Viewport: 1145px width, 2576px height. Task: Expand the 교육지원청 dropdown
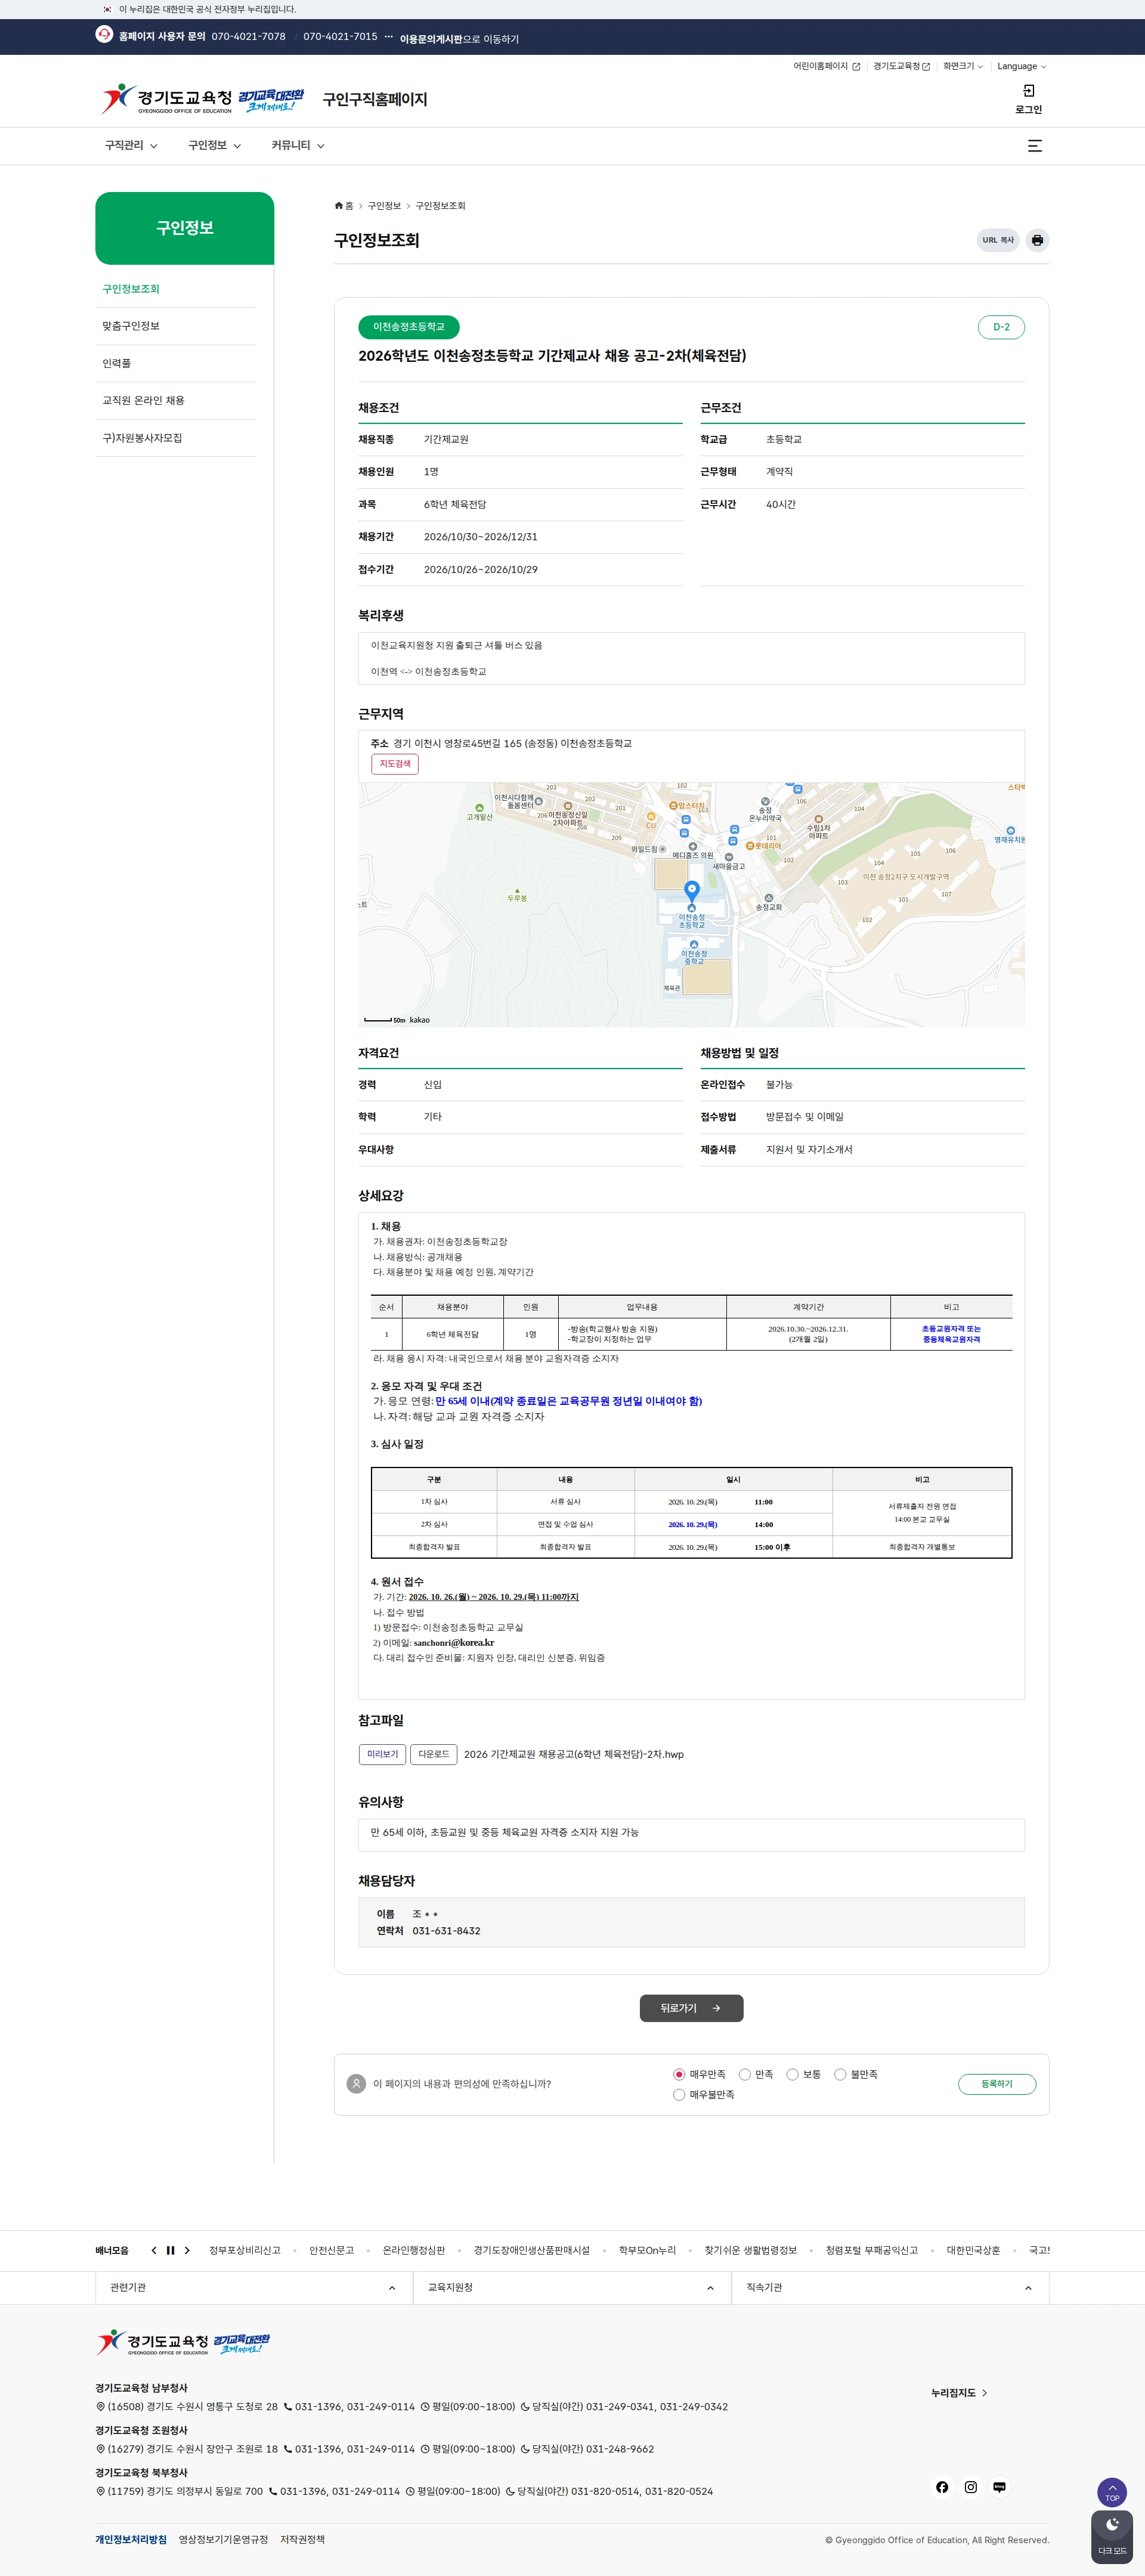pos(572,2287)
